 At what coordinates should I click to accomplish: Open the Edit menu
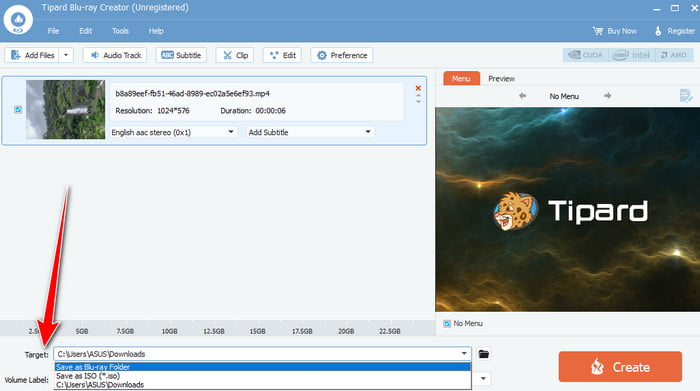85,31
